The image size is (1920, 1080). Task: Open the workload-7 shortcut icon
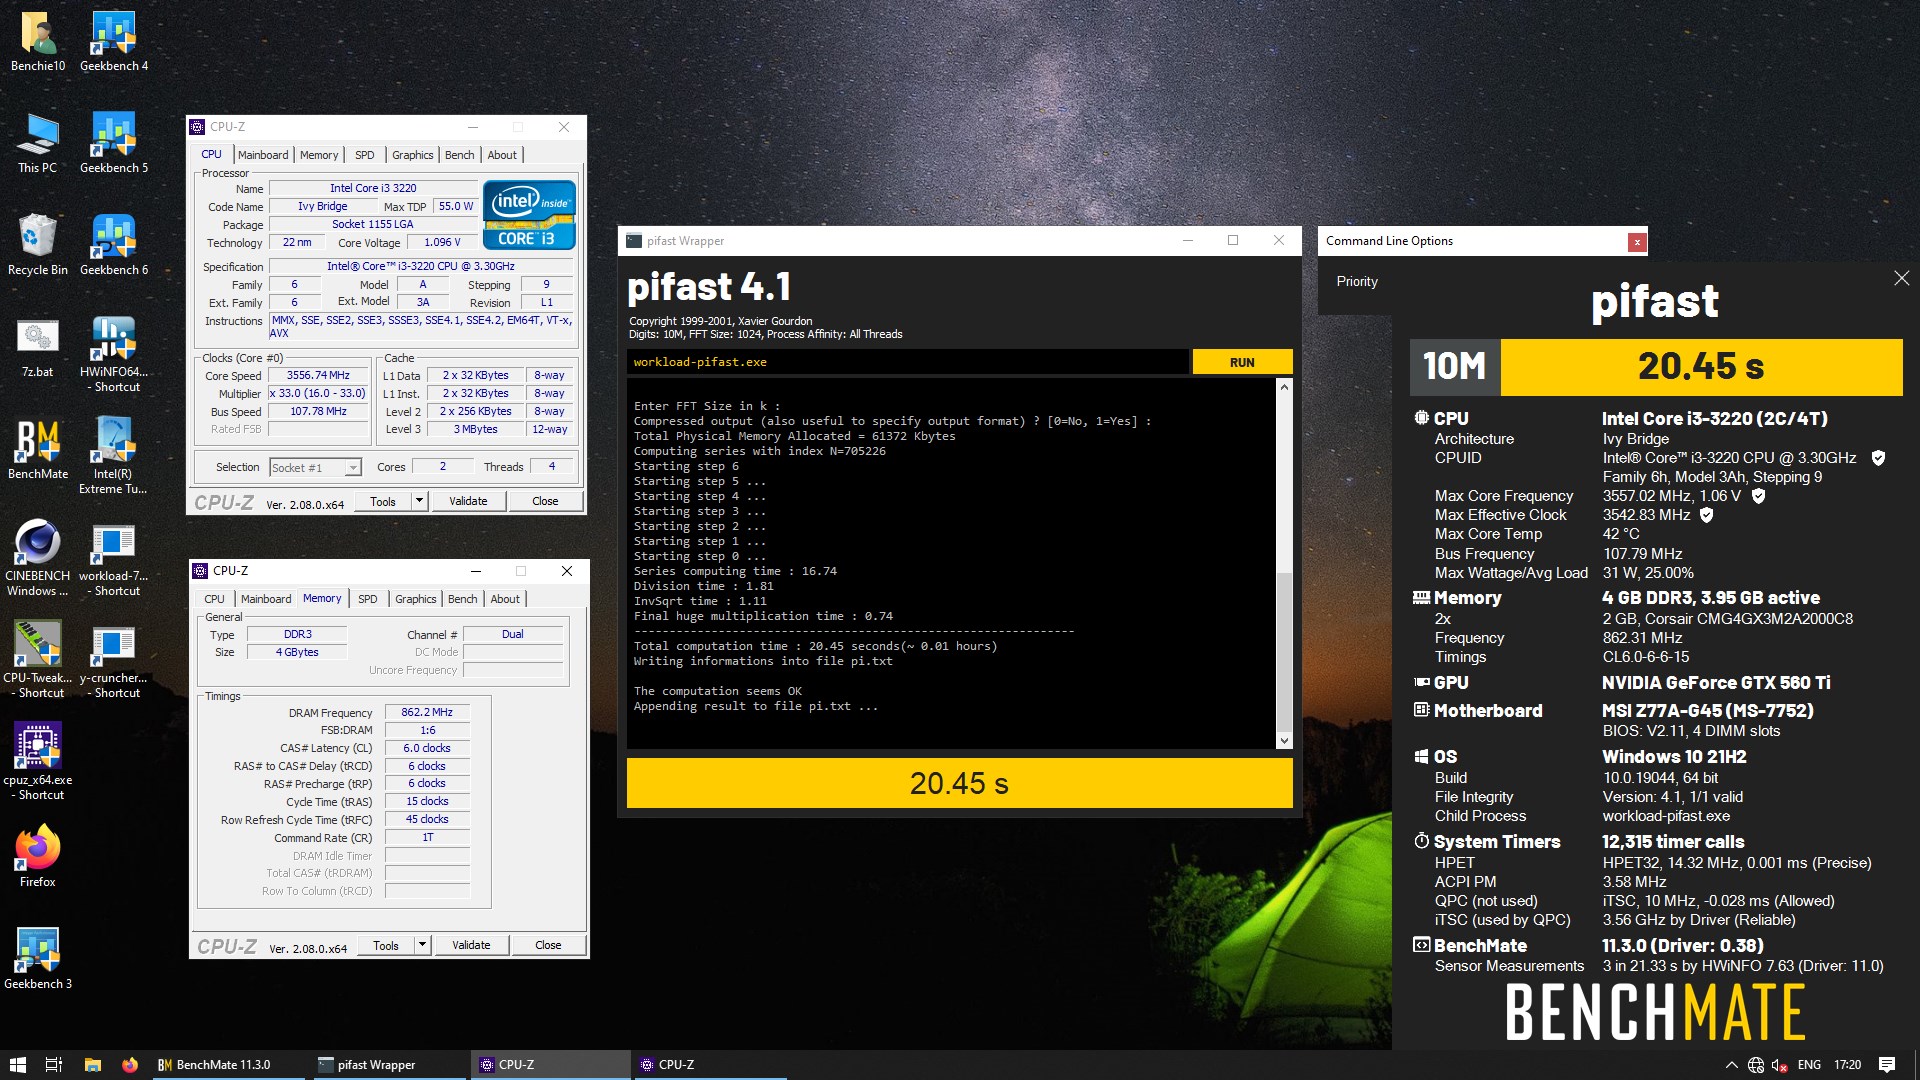click(114, 559)
